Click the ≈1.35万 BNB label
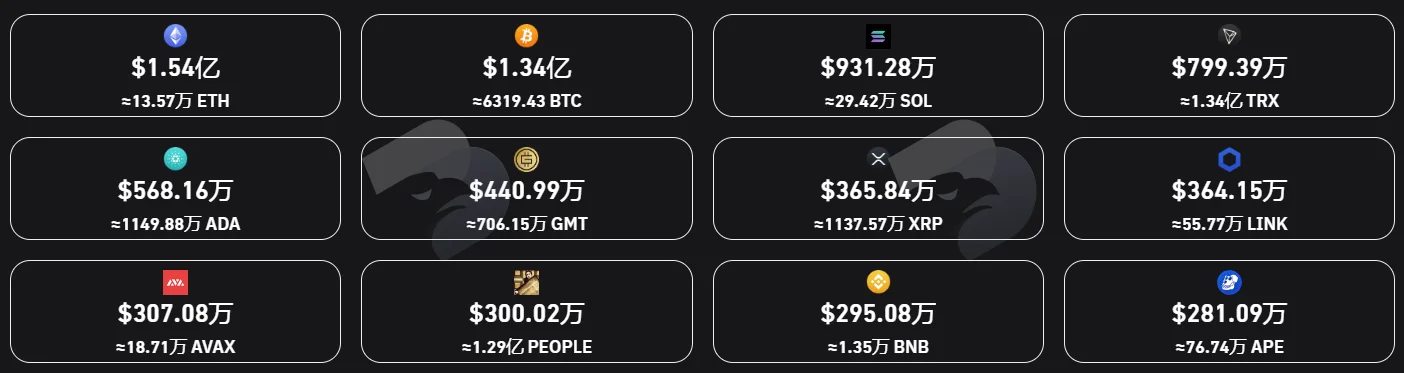Image resolution: width=1404 pixels, height=373 pixels. tap(878, 347)
